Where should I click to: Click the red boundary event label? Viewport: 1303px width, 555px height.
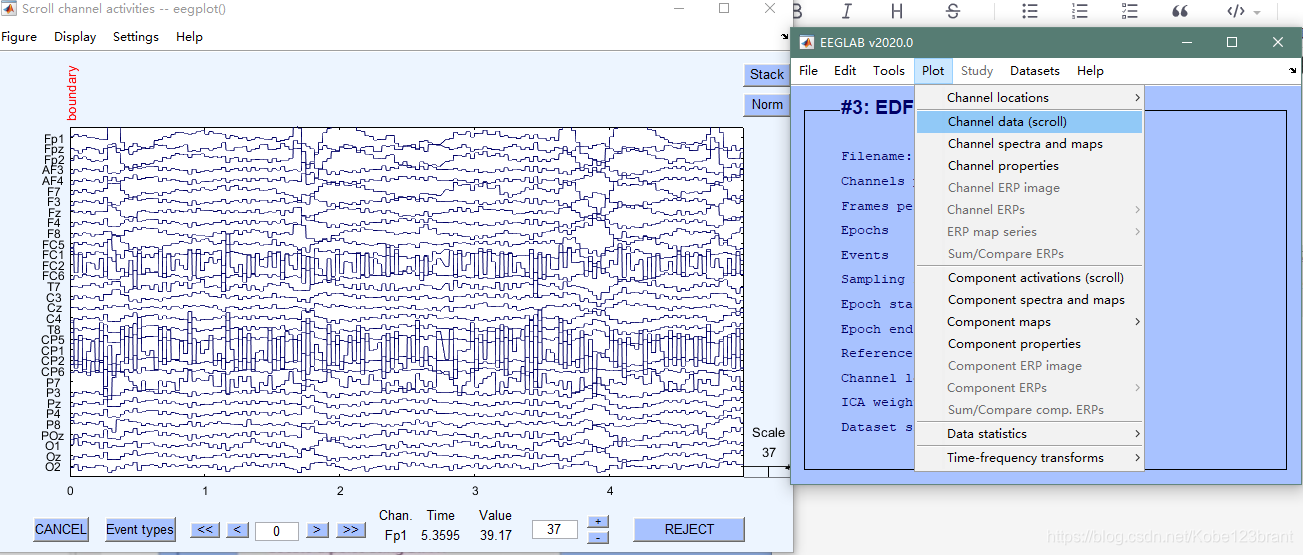pos(72,93)
